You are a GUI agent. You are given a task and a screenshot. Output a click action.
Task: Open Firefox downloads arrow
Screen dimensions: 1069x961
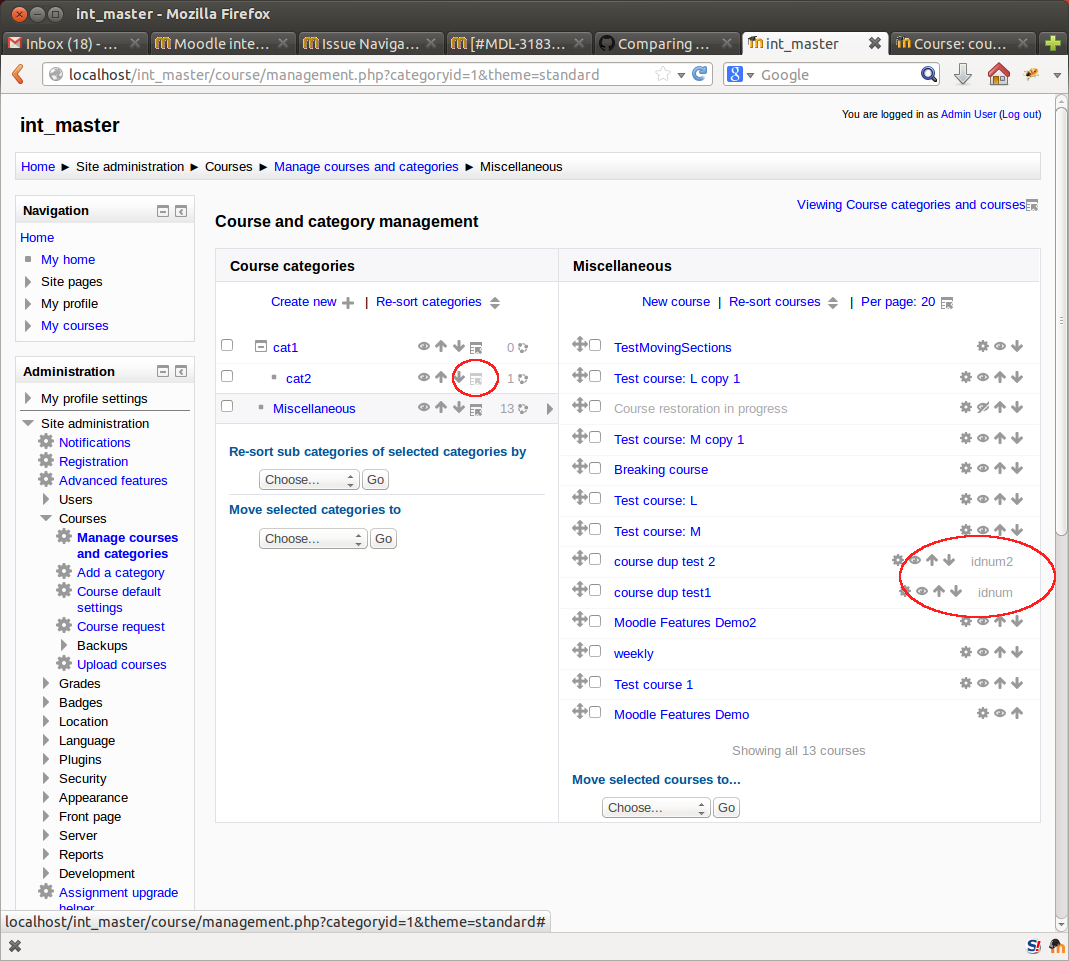coord(963,74)
